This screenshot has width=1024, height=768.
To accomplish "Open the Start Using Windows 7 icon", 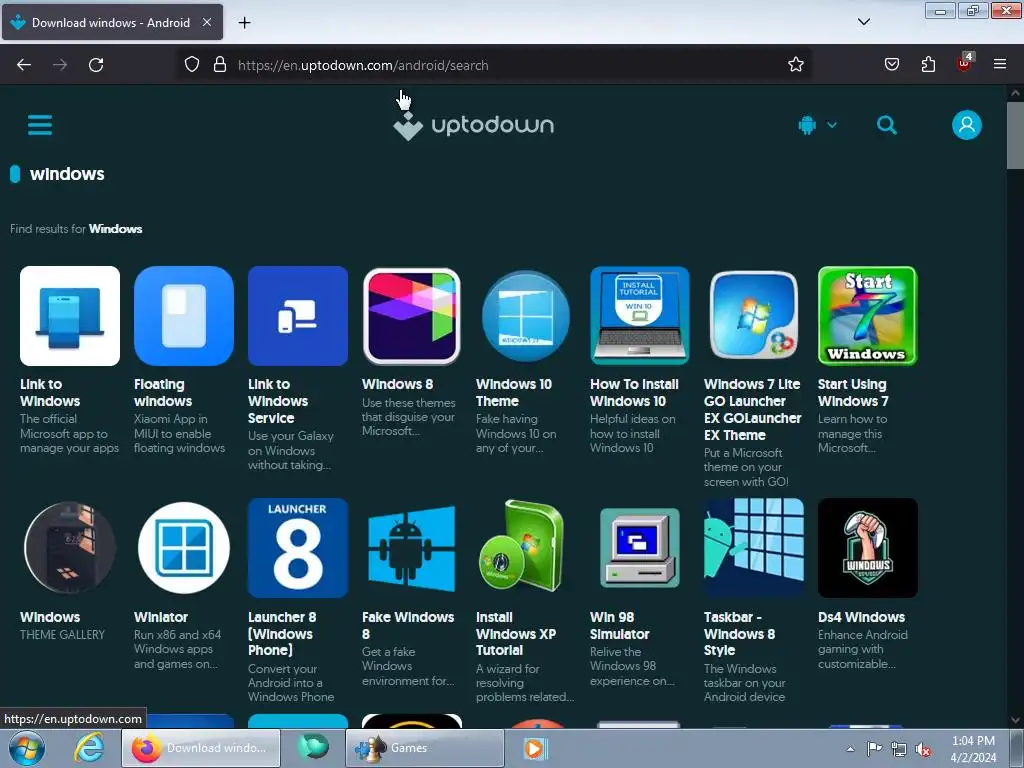I will tap(868, 316).
